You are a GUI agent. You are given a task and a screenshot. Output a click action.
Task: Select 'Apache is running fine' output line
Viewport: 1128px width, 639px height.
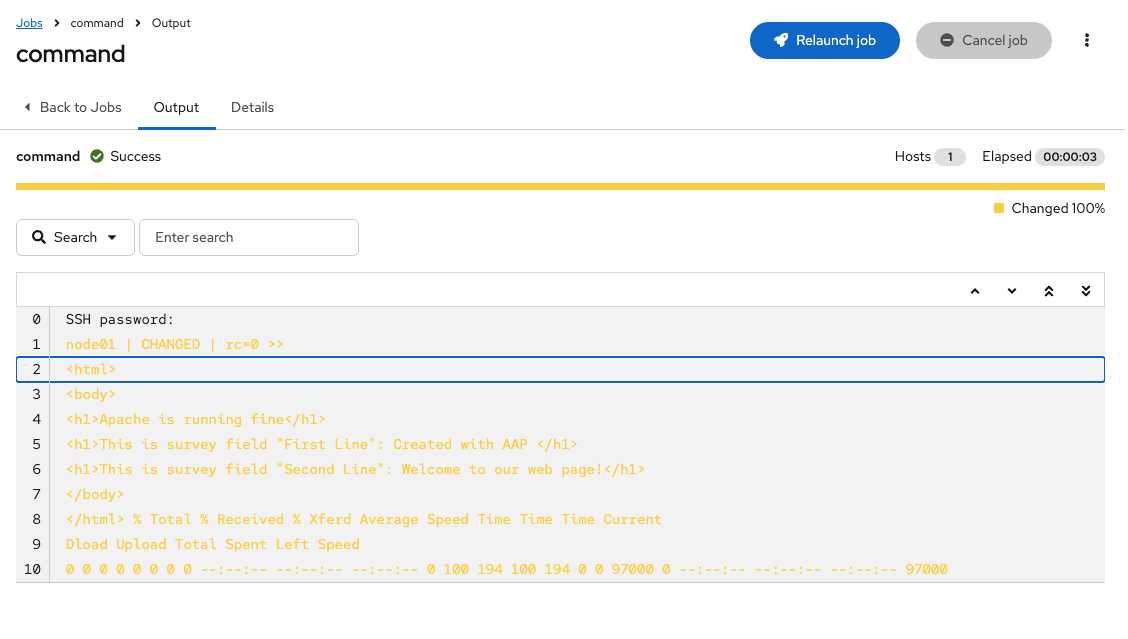click(560, 420)
